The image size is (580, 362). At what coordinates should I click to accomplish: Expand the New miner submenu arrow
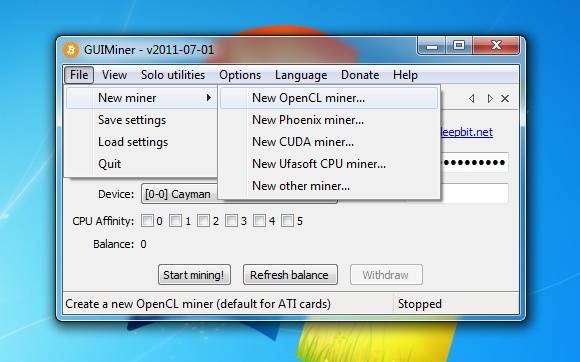pyautogui.click(x=209, y=98)
